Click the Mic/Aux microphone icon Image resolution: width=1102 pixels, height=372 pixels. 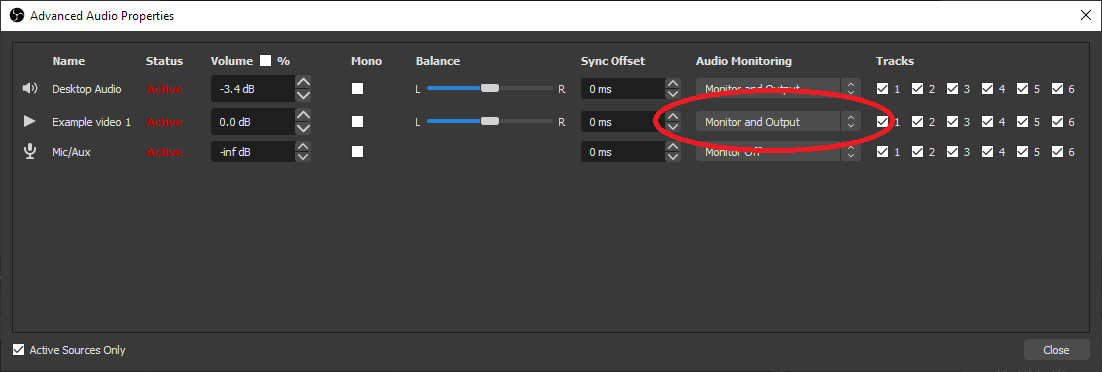[30, 151]
